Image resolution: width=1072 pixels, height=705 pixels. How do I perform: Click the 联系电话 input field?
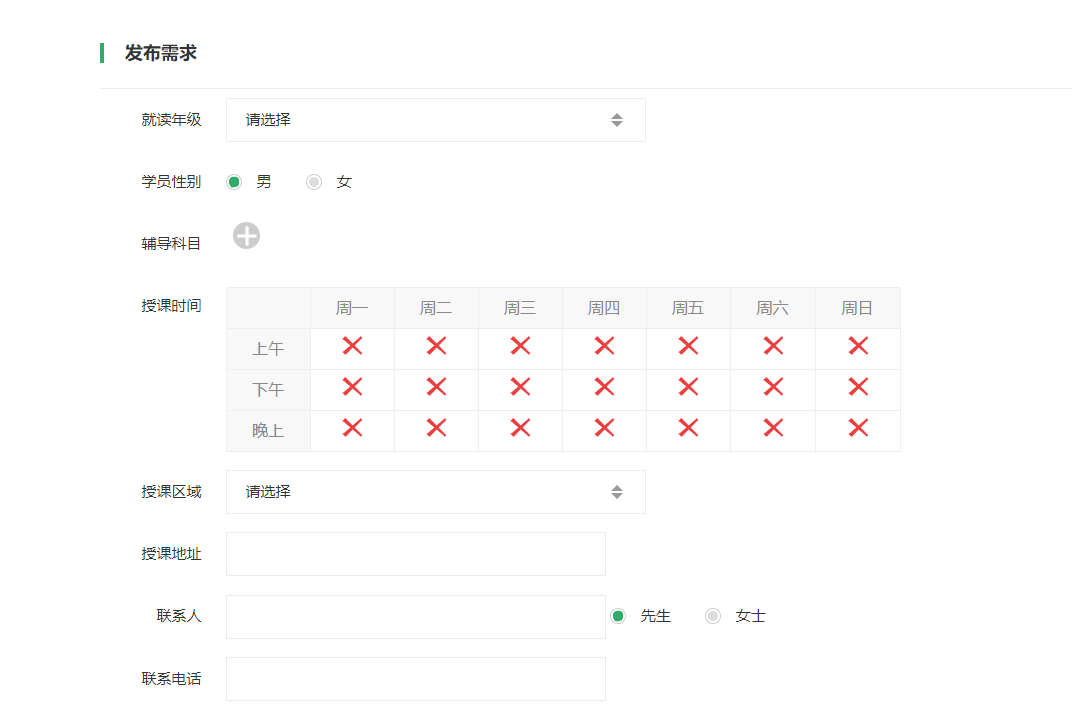pos(415,679)
